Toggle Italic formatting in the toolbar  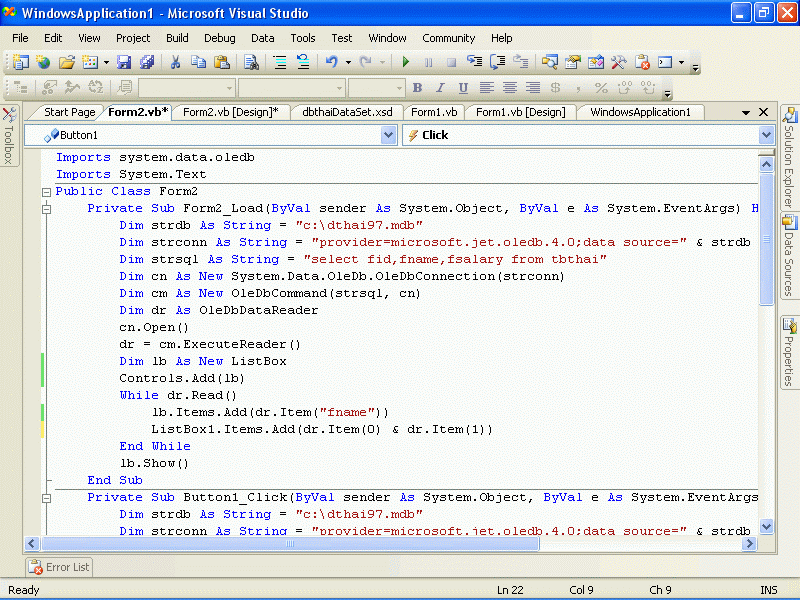pos(440,88)
